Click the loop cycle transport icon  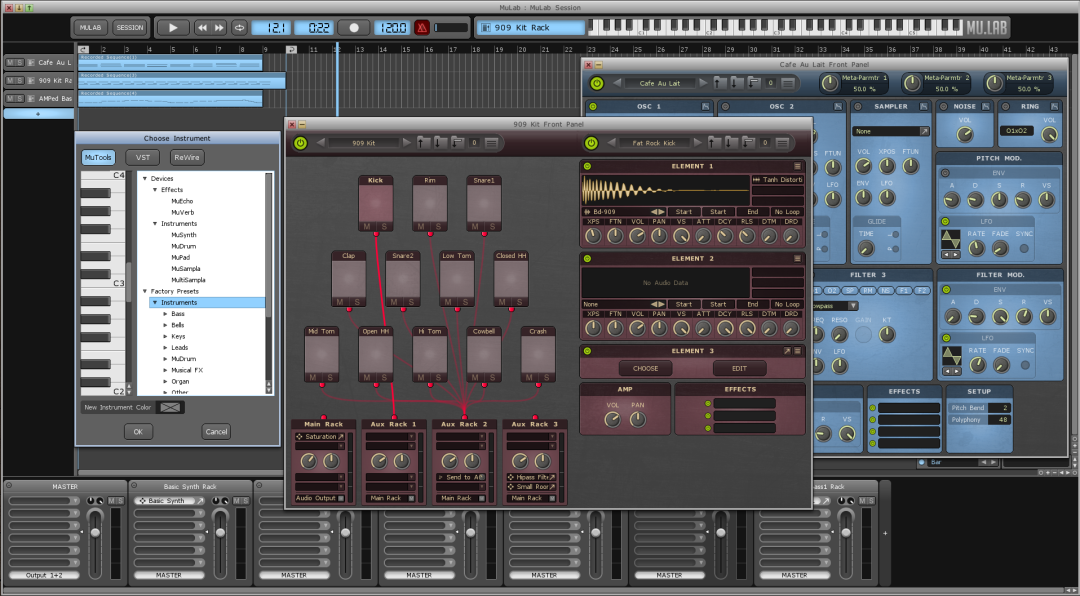coord(239,28)
